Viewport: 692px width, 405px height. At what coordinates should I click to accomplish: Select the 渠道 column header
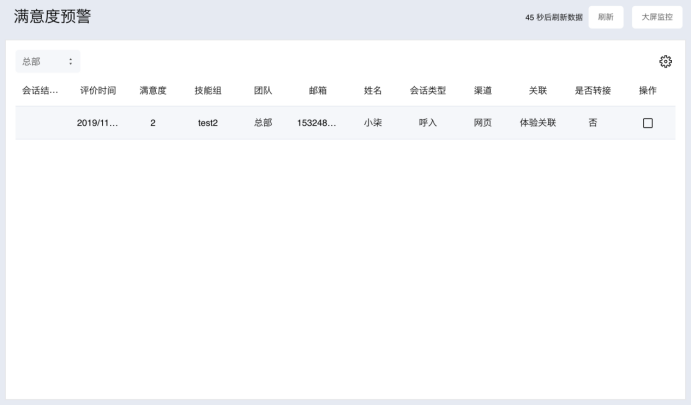coord(483,91)
